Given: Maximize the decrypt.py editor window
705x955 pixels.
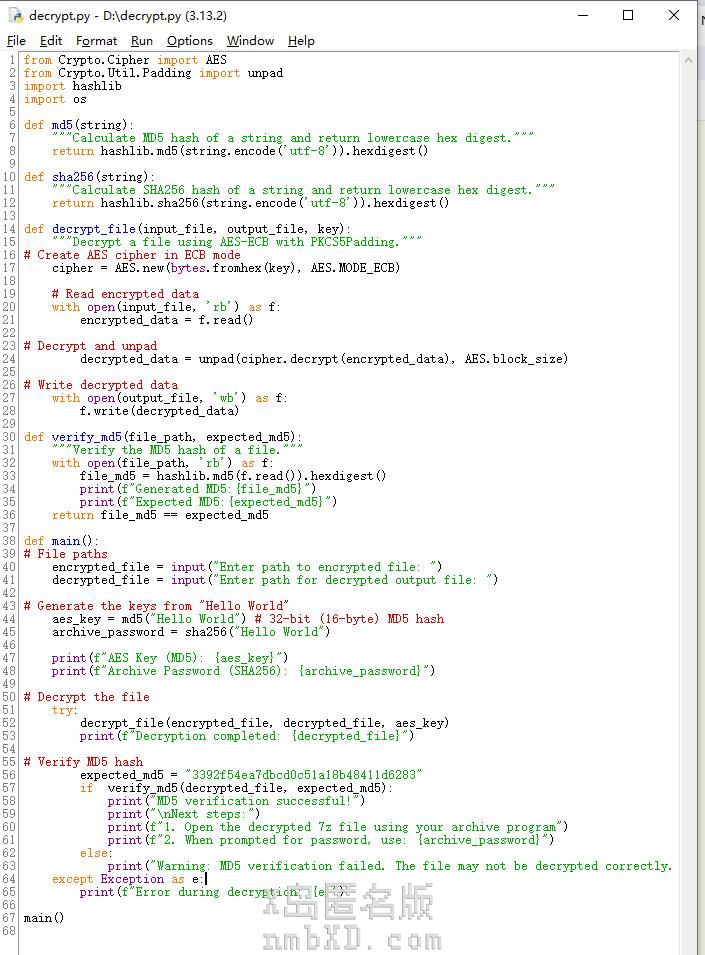Looking at the screenshot, I should [x=628, y=16].
